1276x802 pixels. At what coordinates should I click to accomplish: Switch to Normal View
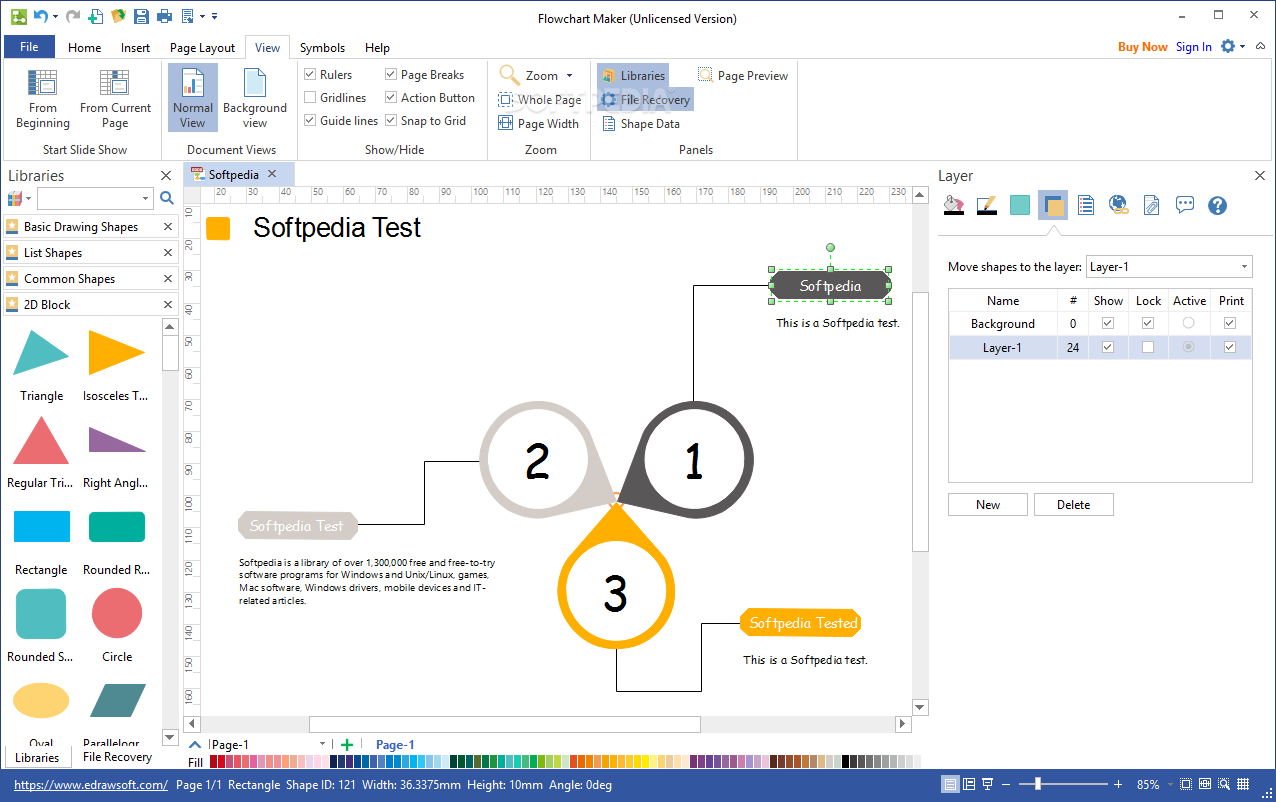click(193, 99)
